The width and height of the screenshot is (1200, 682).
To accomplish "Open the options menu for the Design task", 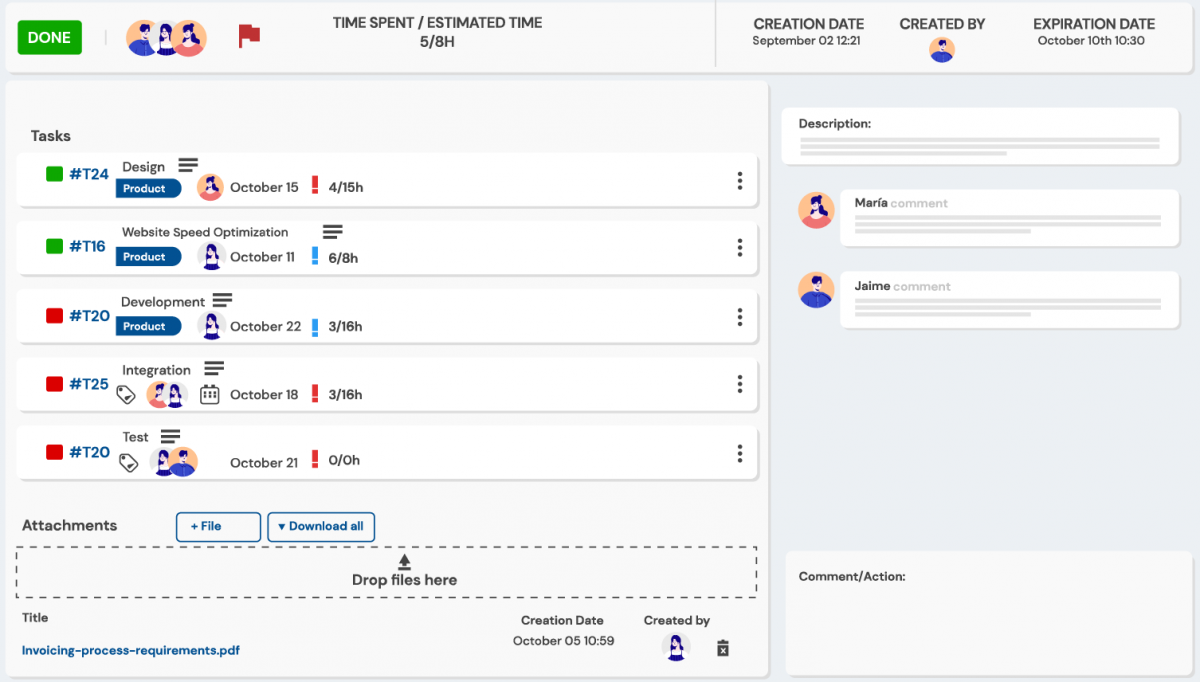I will pyautogui.click(x=739, y=181).
